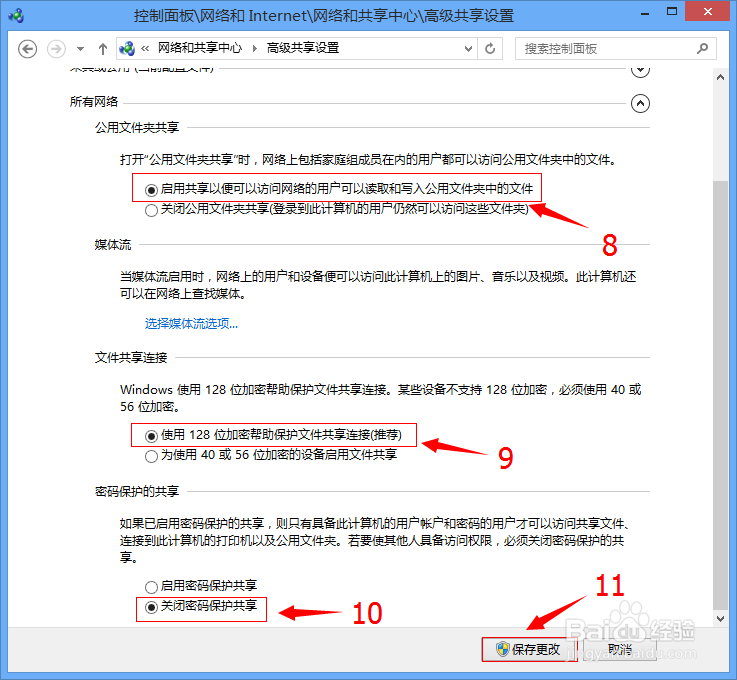Go up one folder level
The width and height of the screenshot is (737, 680).
tap(103, 49)
